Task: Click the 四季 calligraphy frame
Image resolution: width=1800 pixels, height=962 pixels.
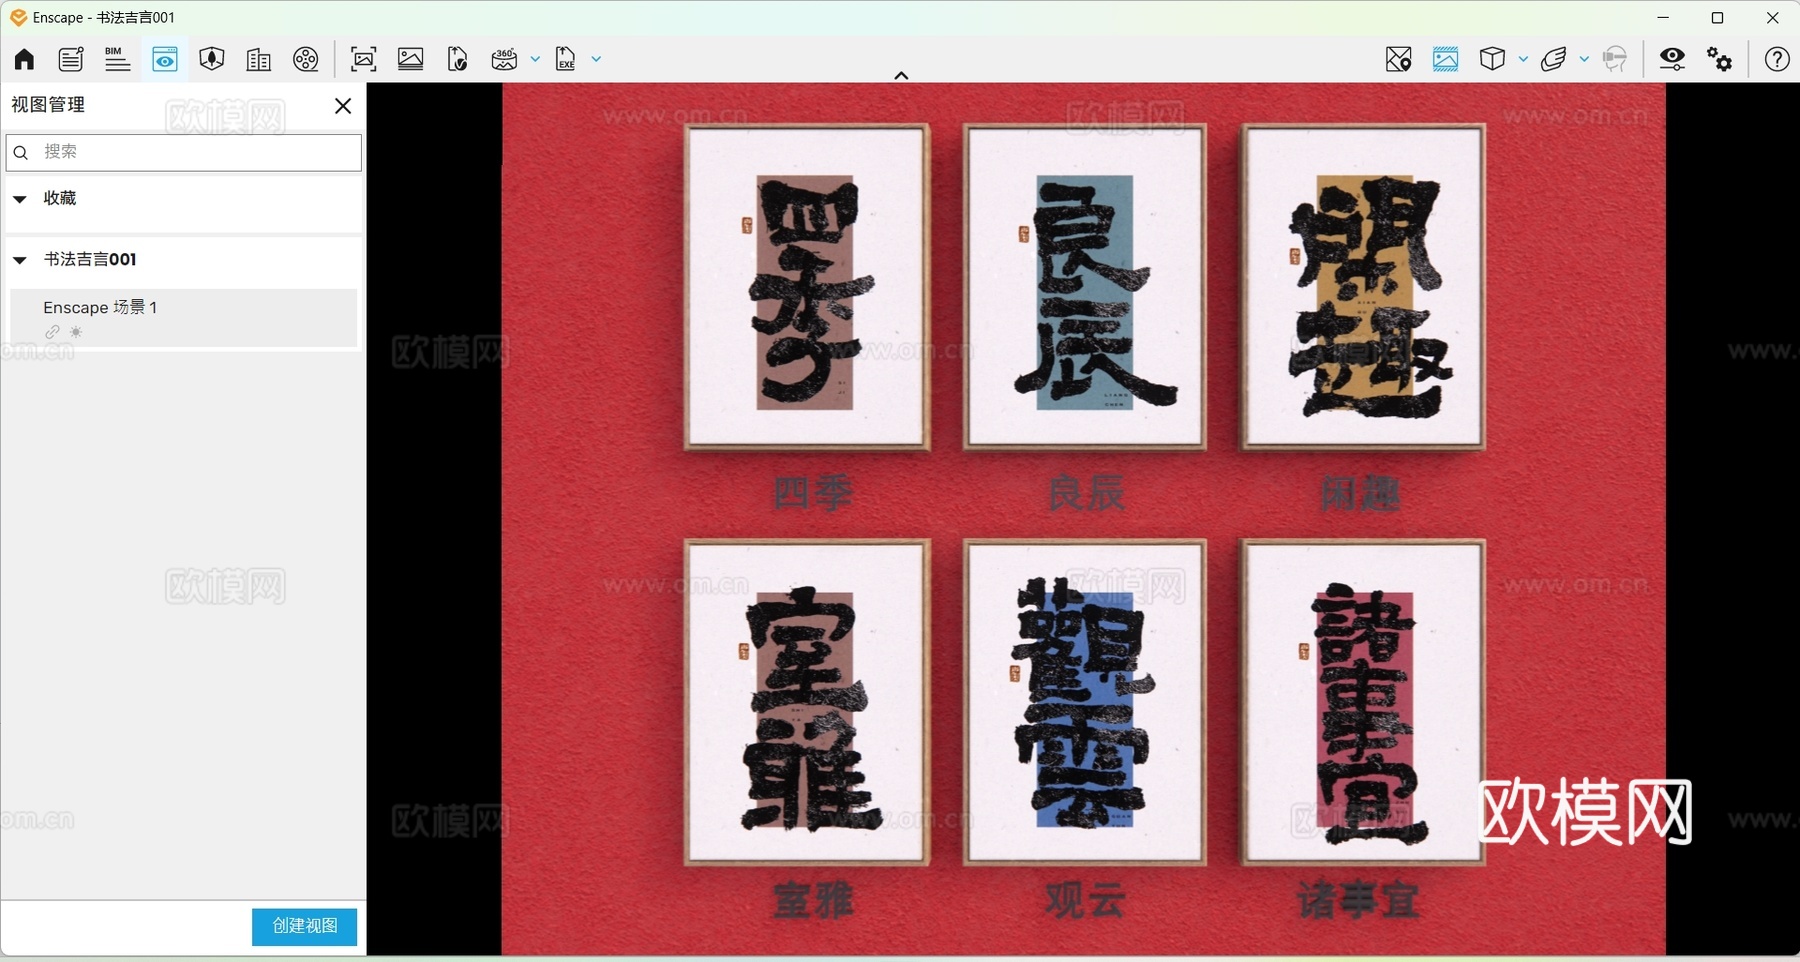Action: click(x=807, y=287)
